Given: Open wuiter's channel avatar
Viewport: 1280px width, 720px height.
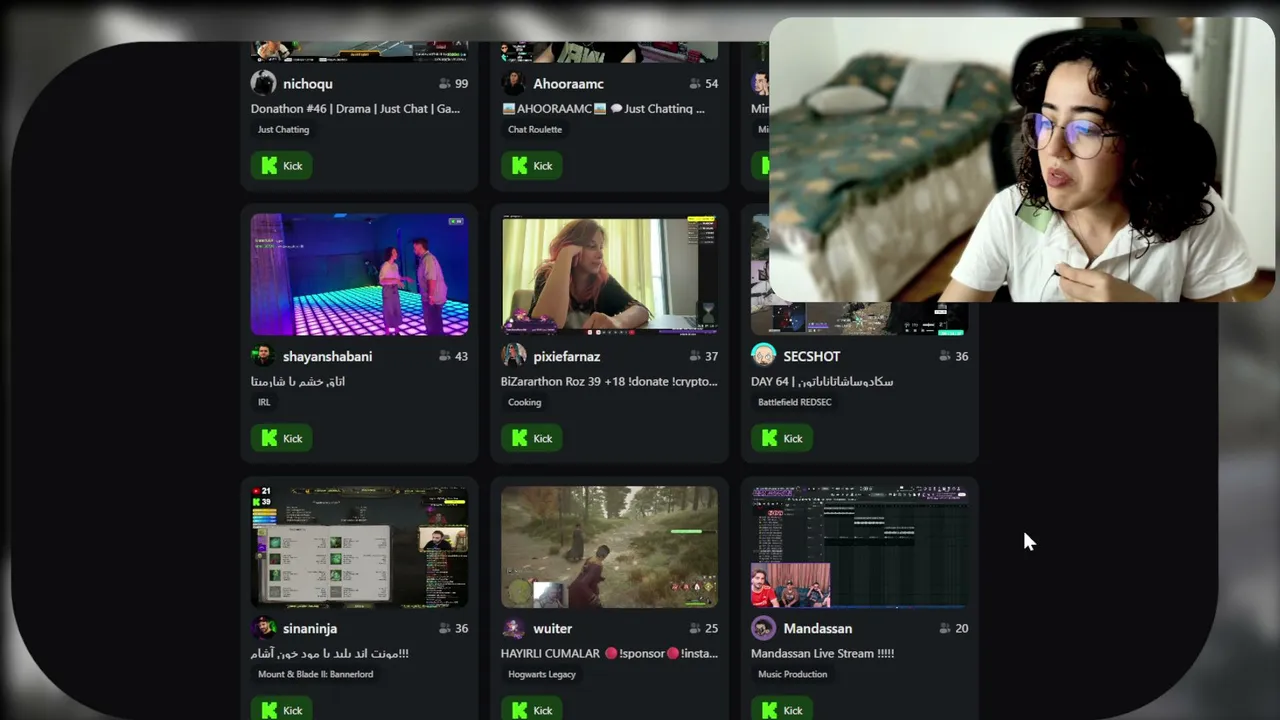Looking at the screenshot, I should 513,628.
